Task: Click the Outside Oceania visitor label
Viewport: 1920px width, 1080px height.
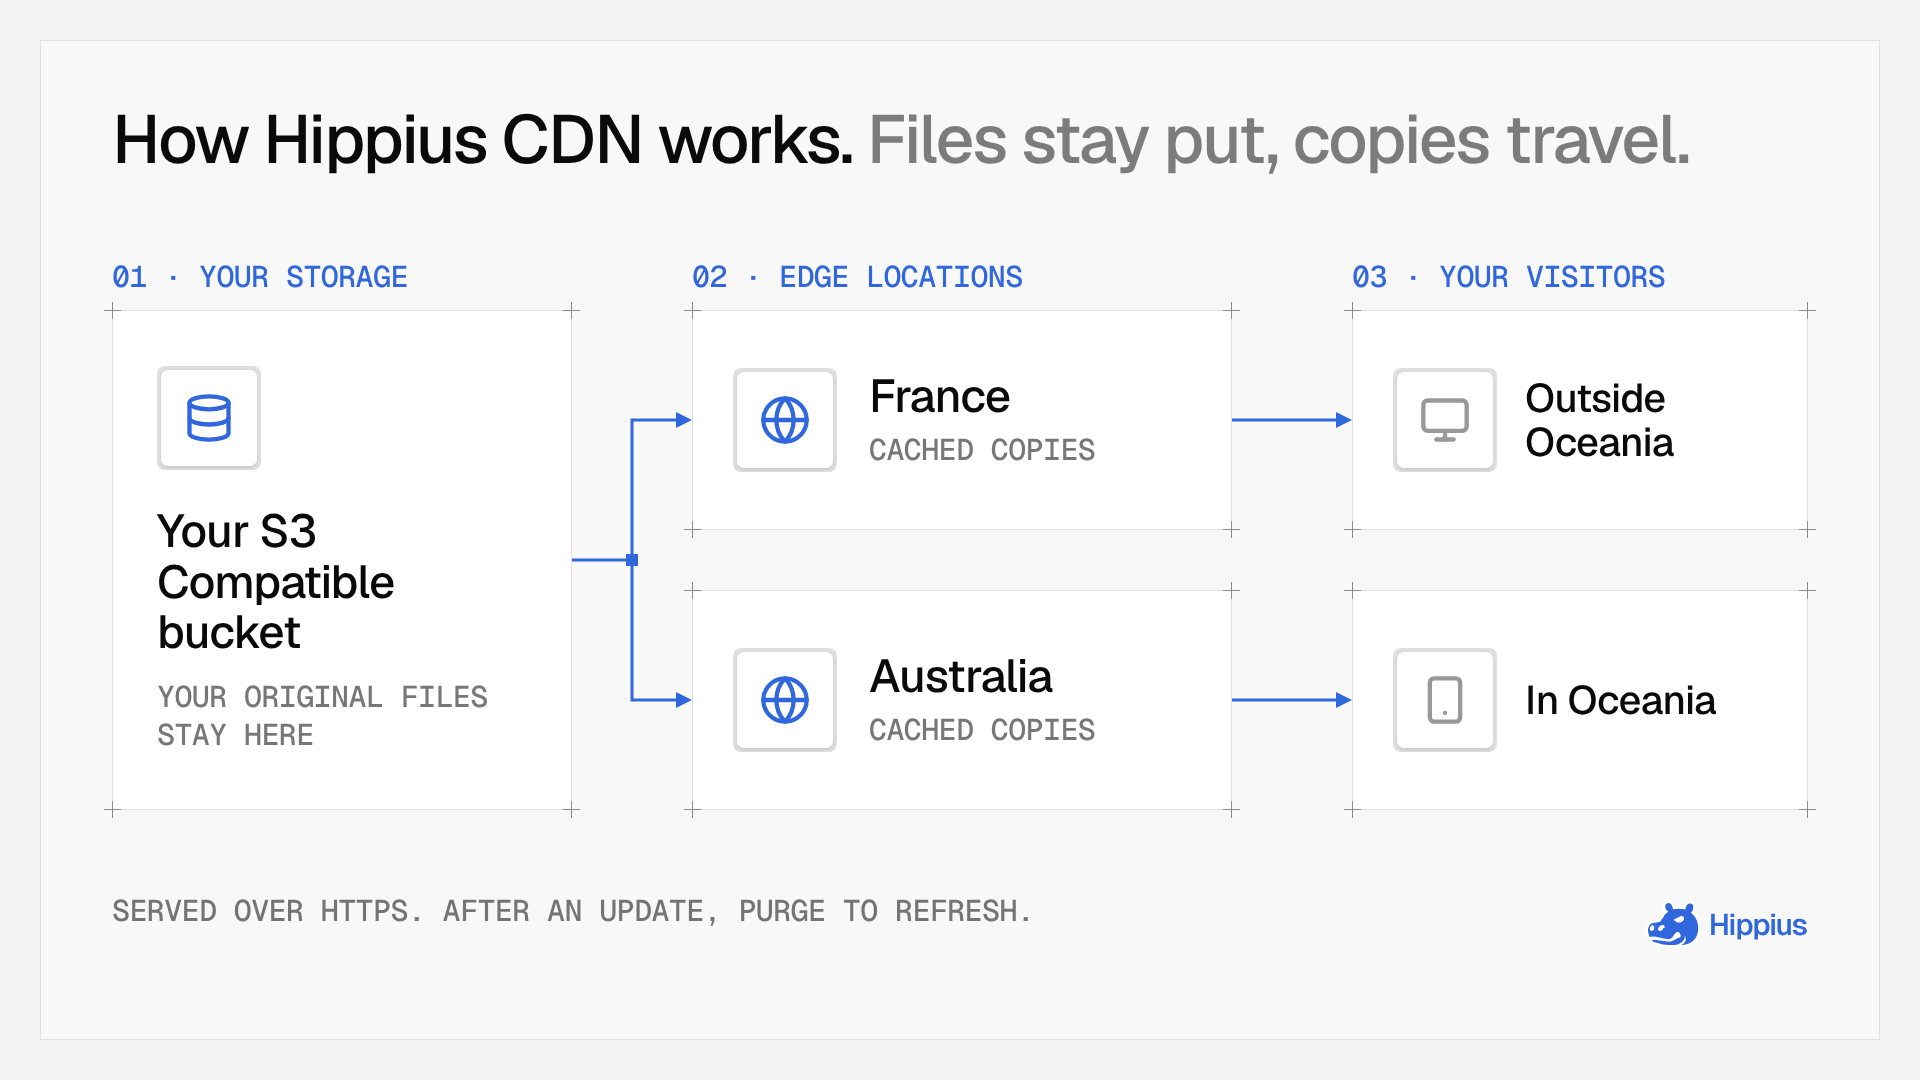Action: 1599,420
